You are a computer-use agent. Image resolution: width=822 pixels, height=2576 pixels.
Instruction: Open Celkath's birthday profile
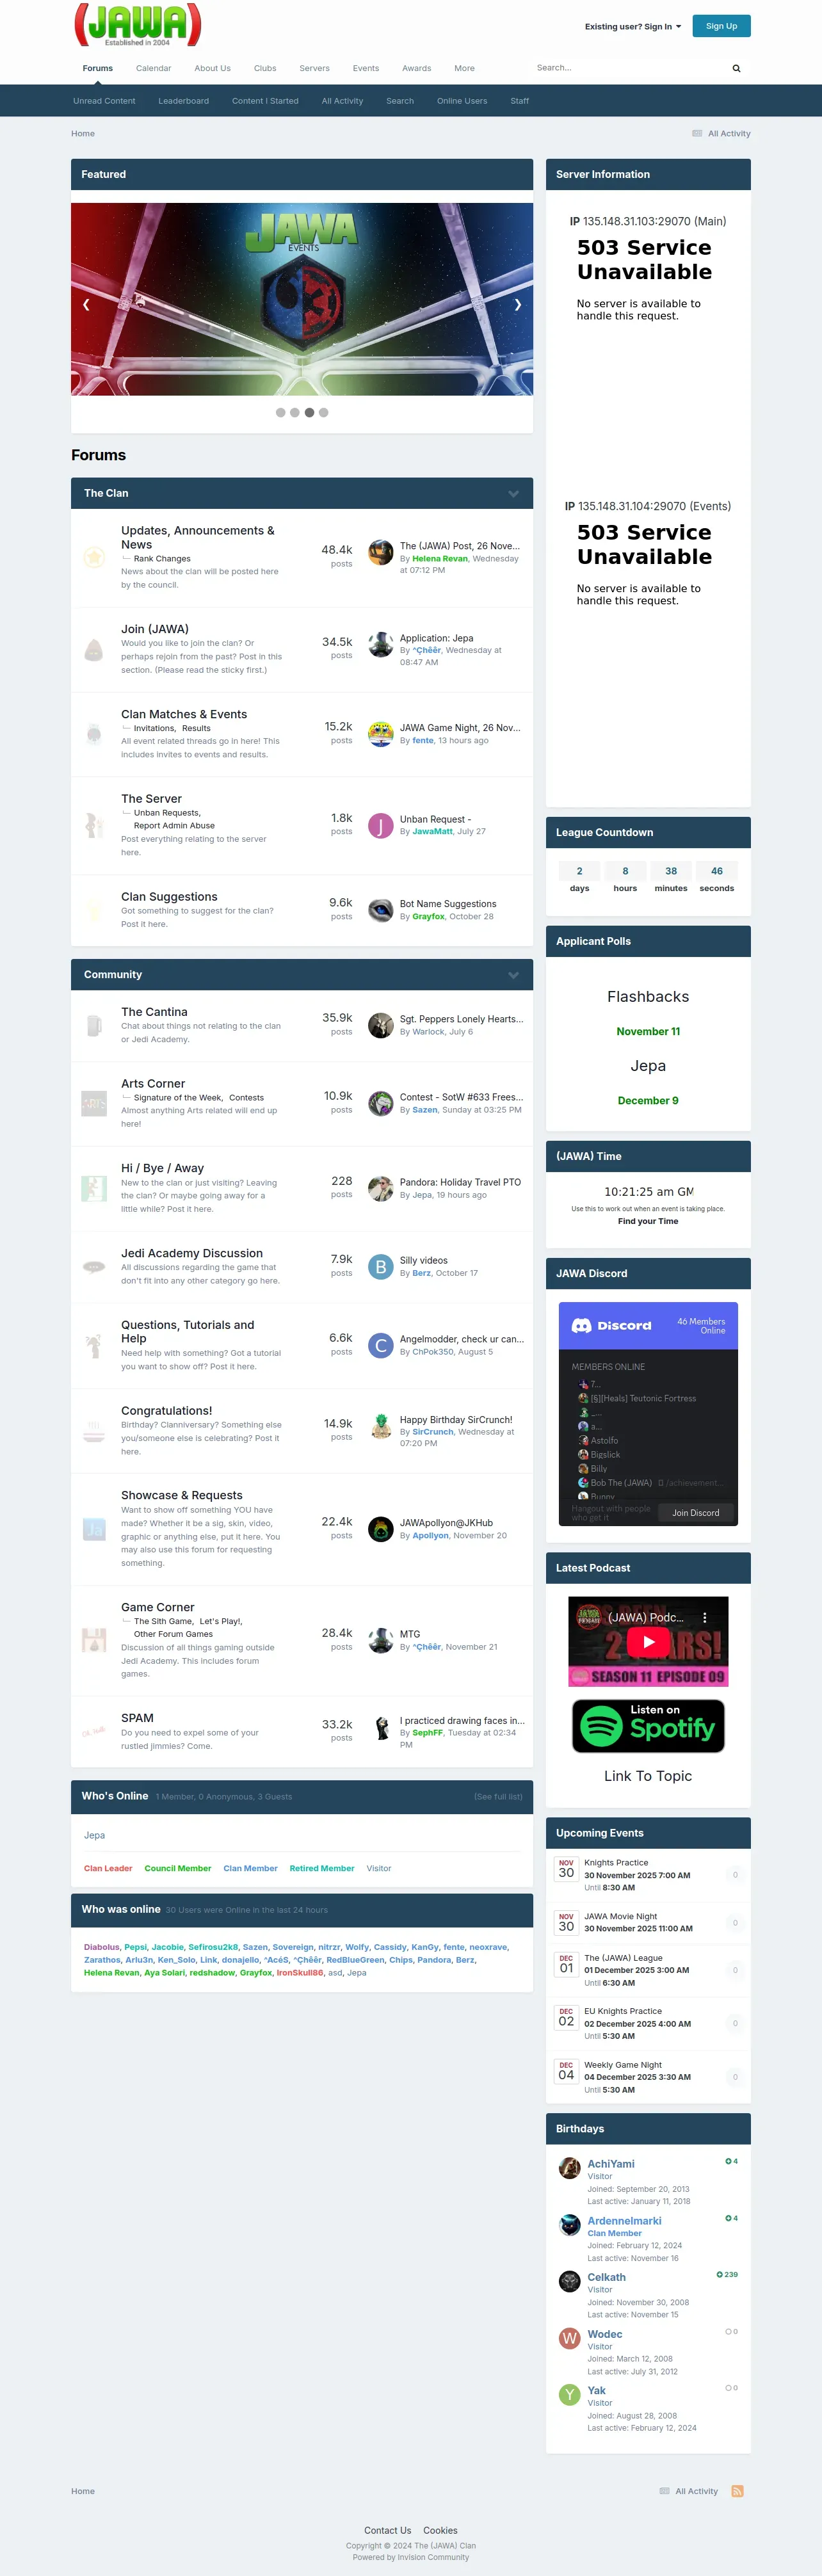tap(606, 2277)
